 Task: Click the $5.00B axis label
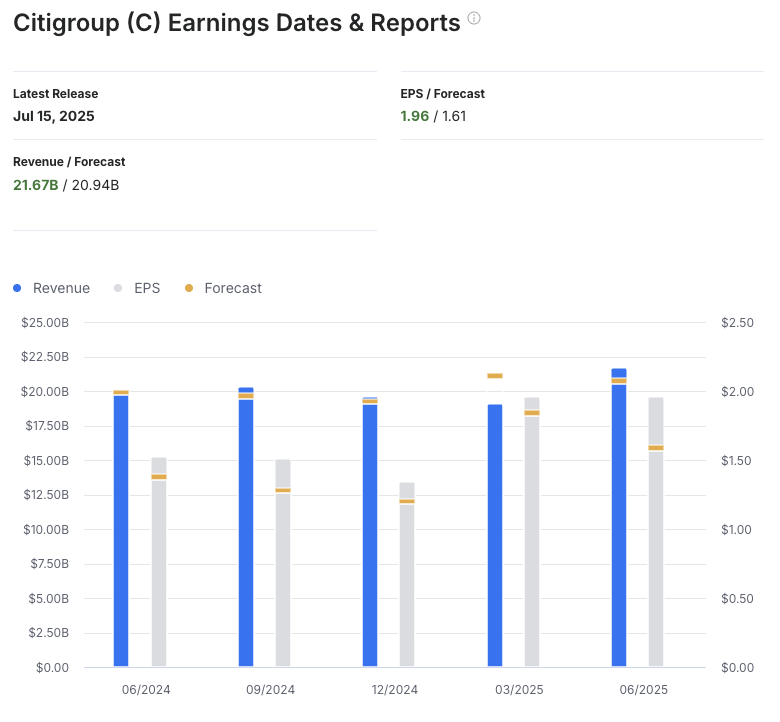point(49,599)
